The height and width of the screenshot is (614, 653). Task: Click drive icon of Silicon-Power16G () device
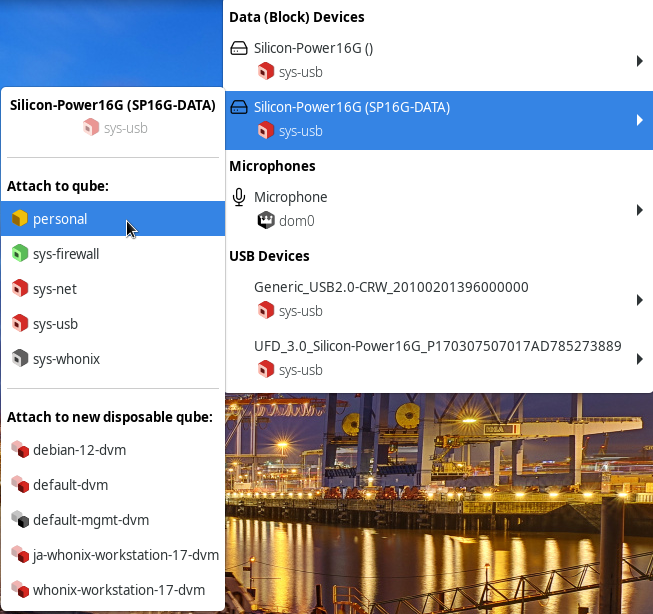[239, 48]
